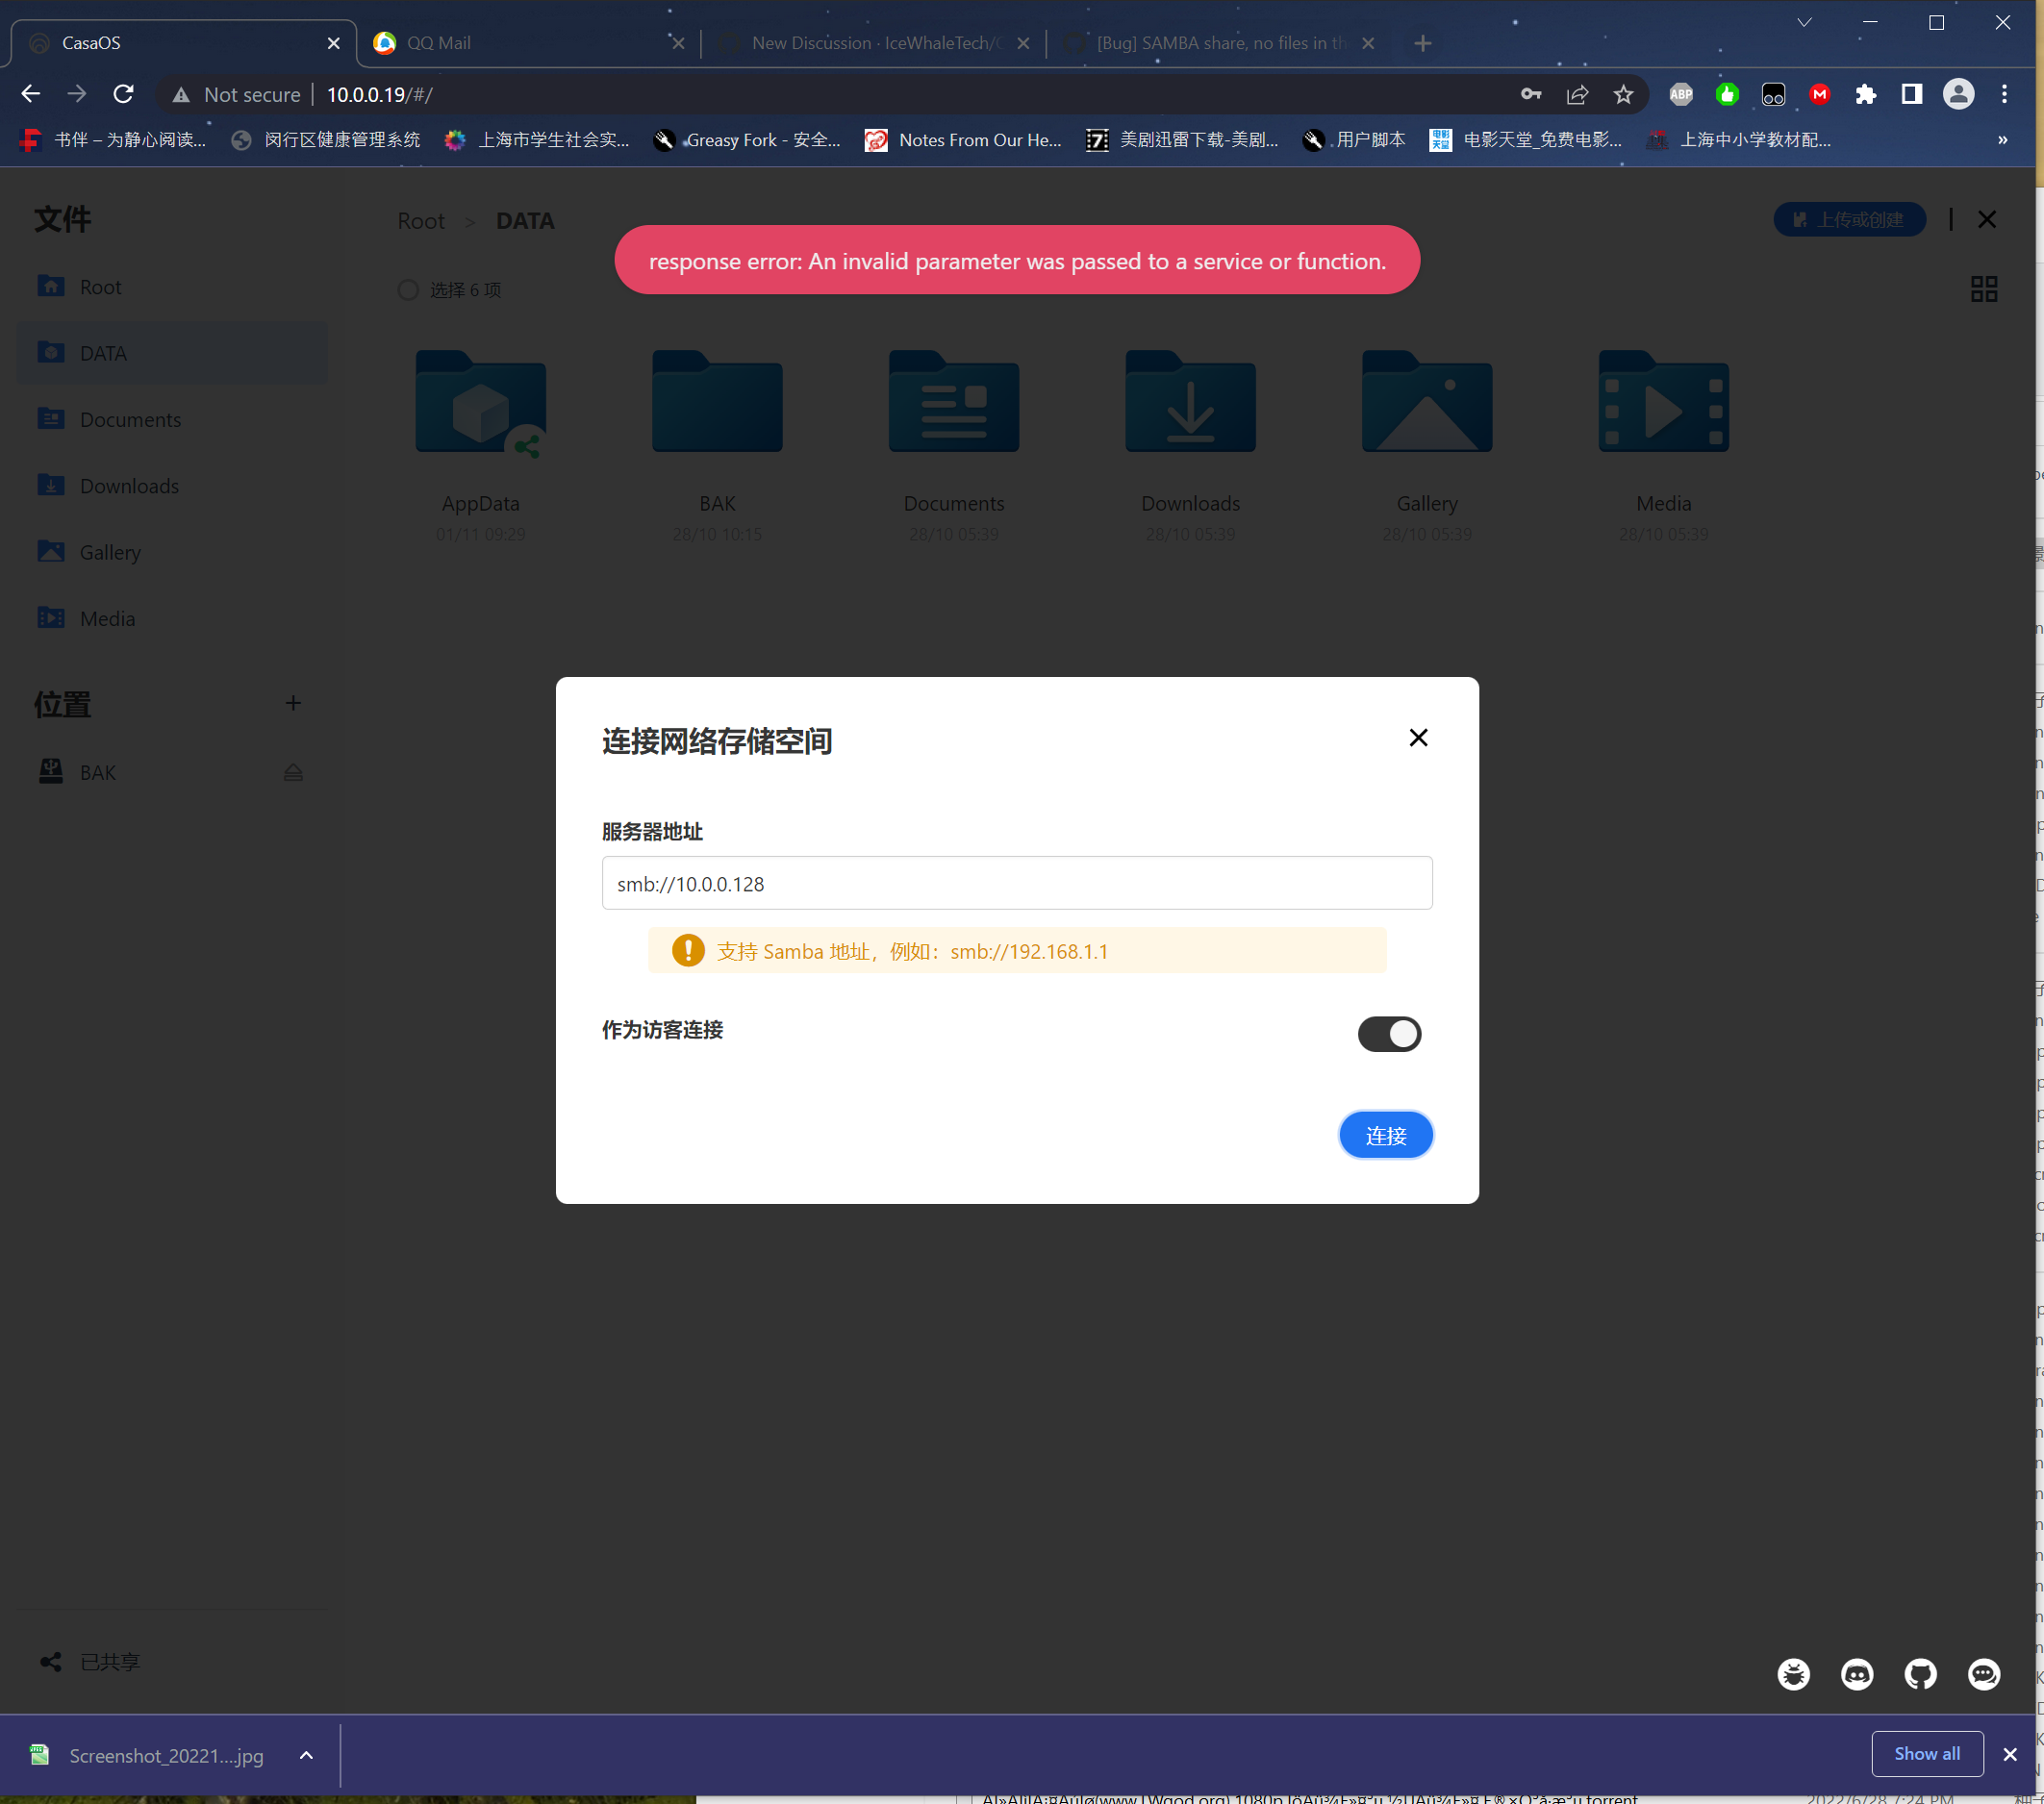The height and width of the screenshot is (1804, 2044).
Task: Click the blue 连接 connect button
Action: [1385, 1135]
